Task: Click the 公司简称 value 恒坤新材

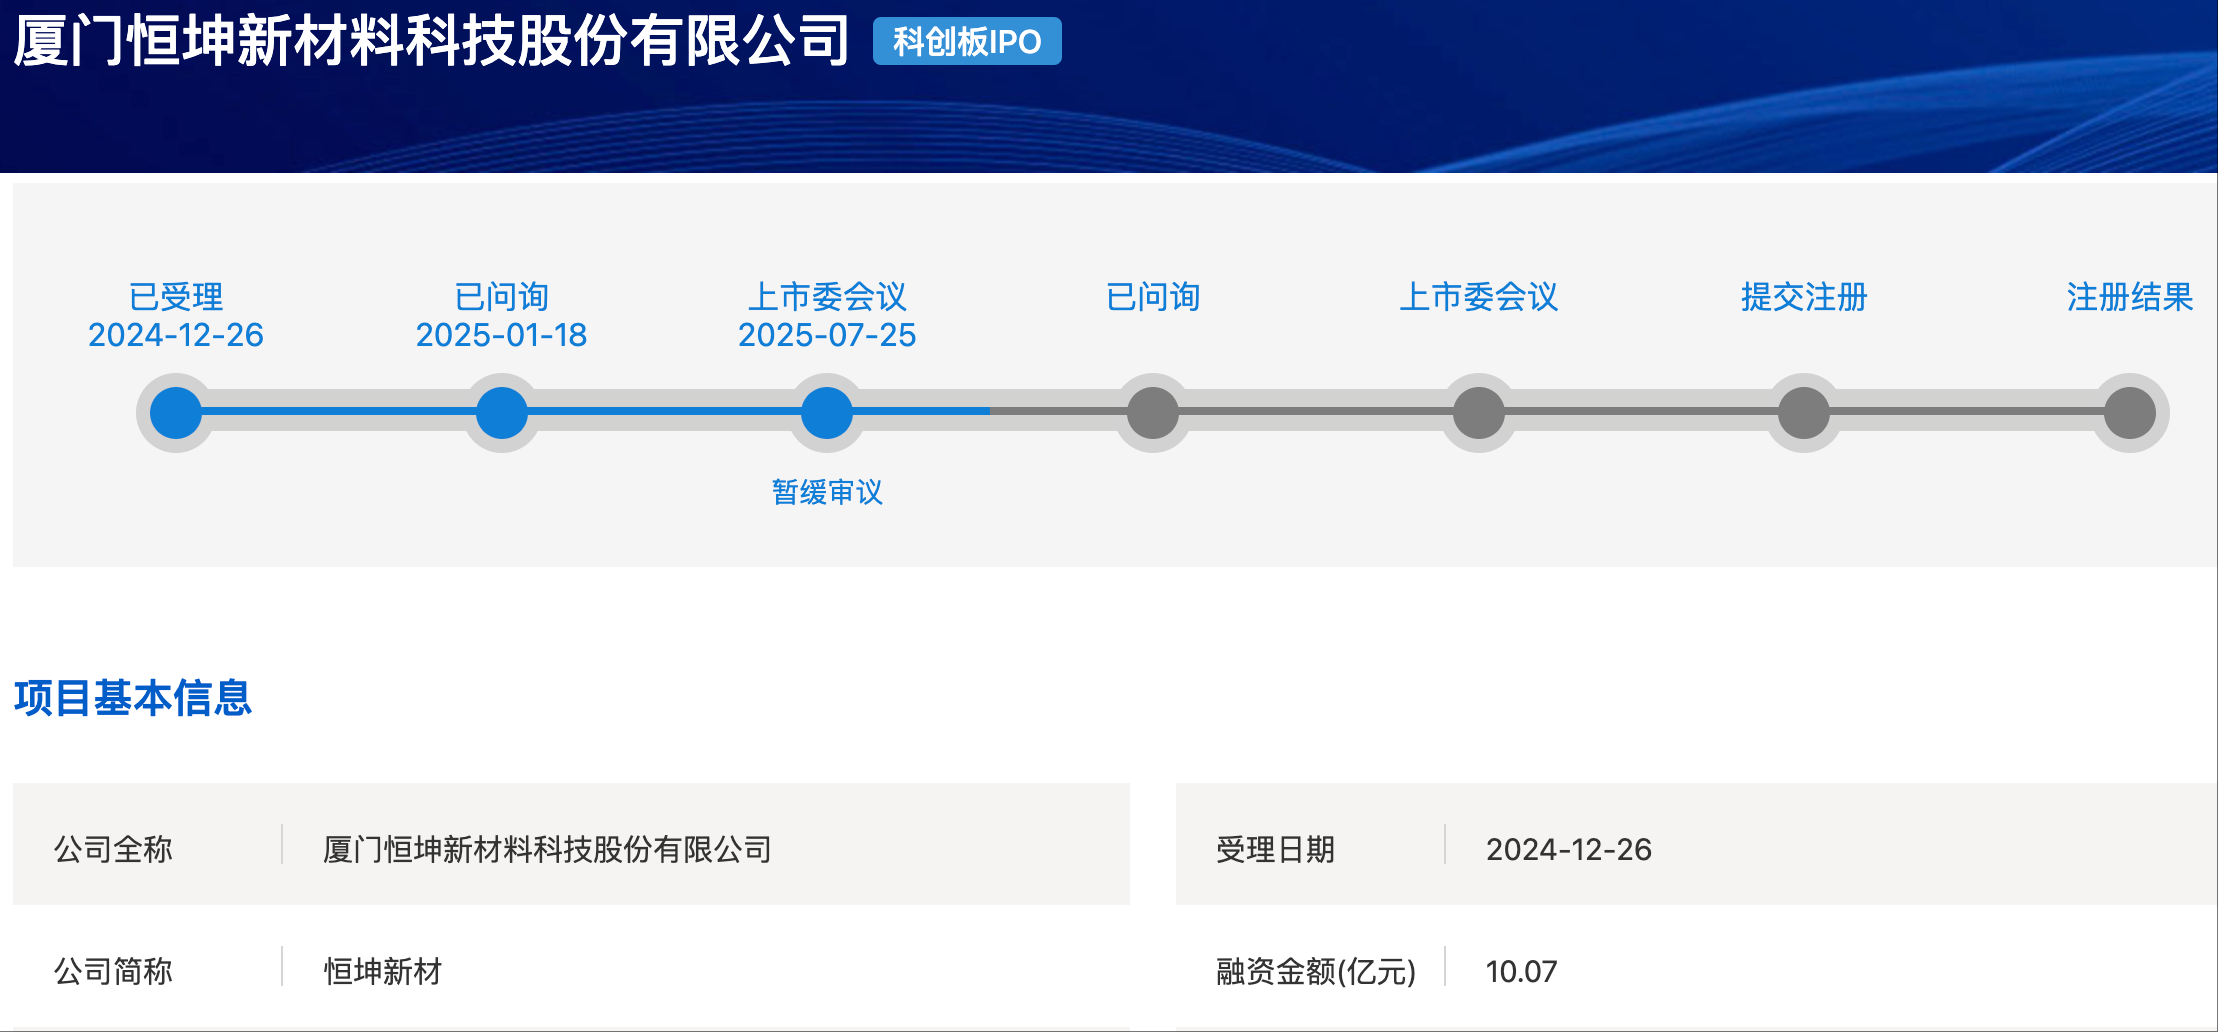Action: [x=383, y=971]
